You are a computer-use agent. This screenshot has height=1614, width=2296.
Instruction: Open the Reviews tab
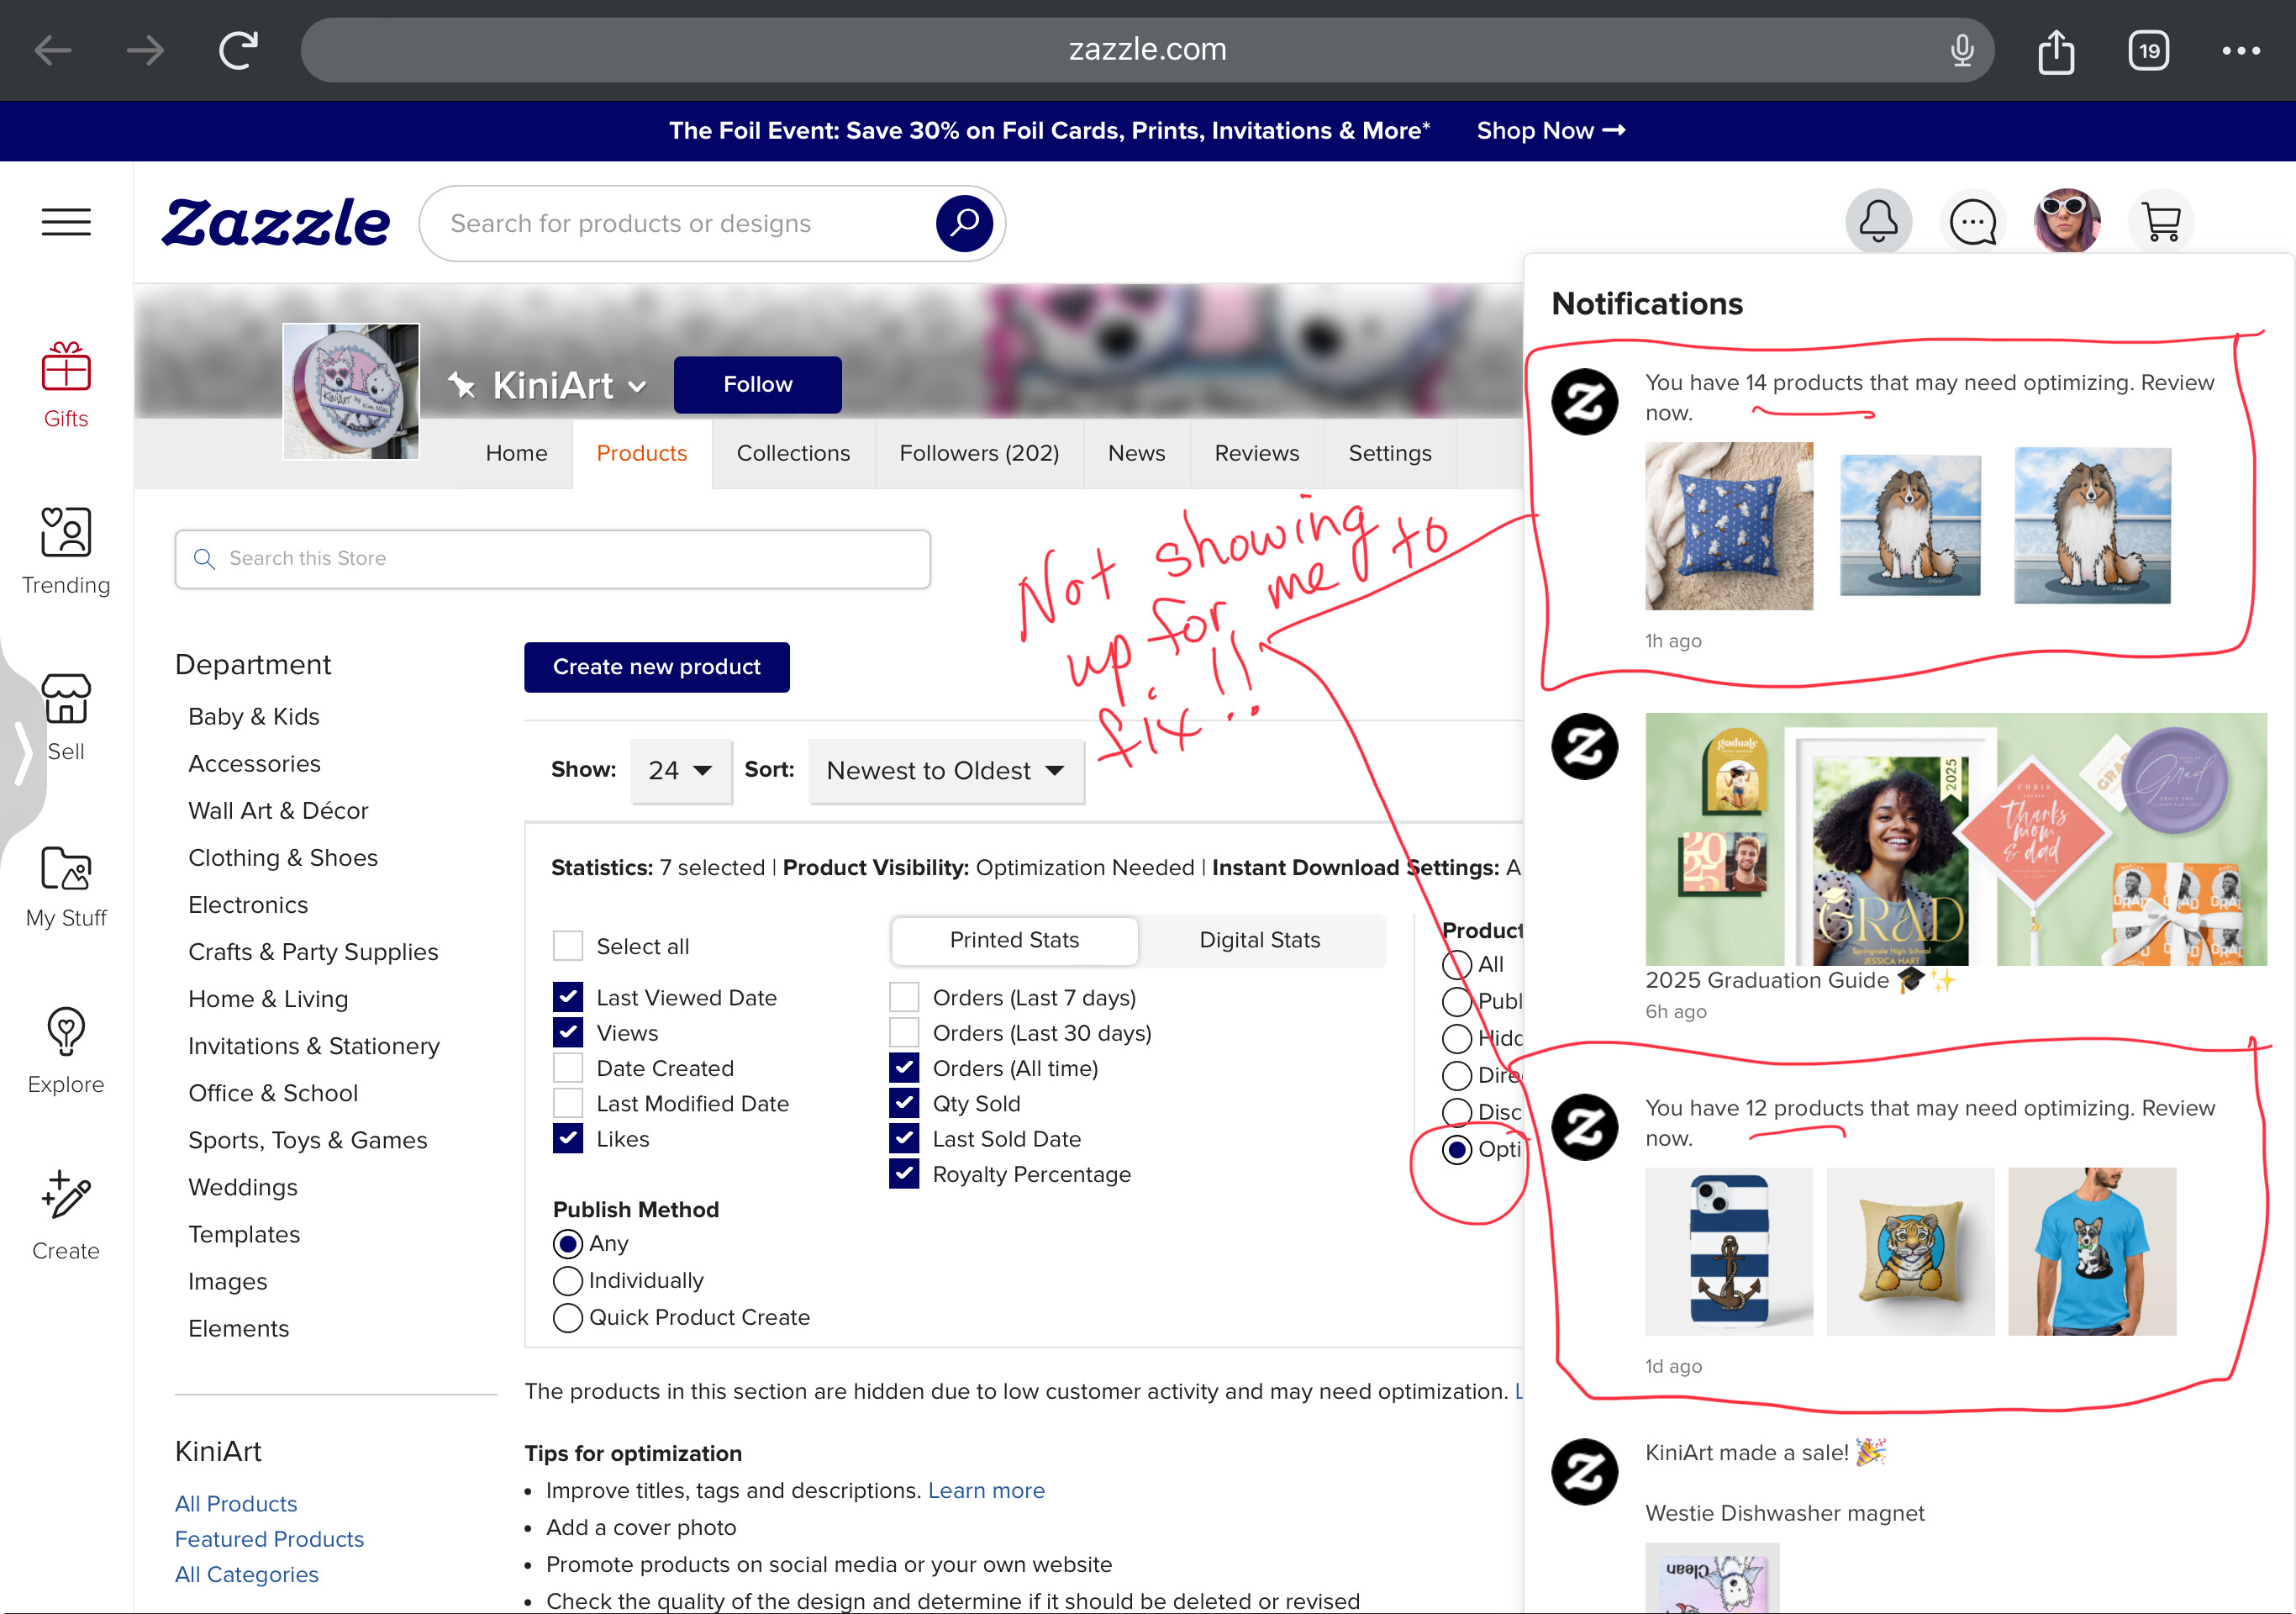pyautogui.click(x=1256, y=453)
